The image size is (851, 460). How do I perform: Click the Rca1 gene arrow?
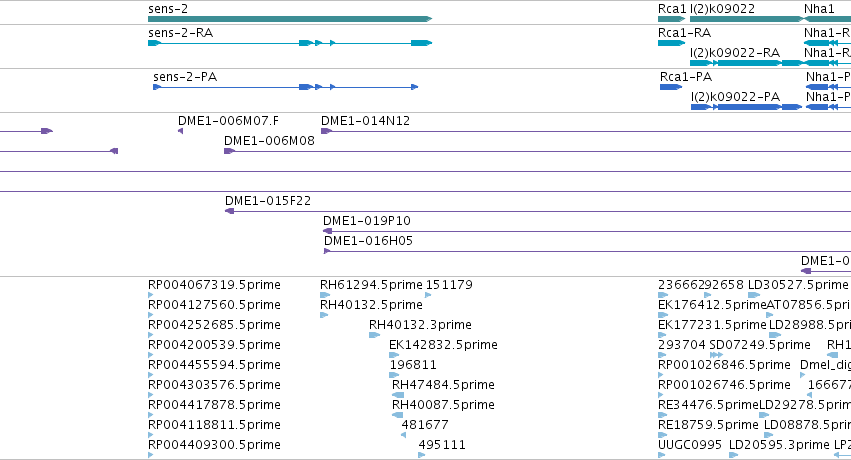[x=671, y=19]
